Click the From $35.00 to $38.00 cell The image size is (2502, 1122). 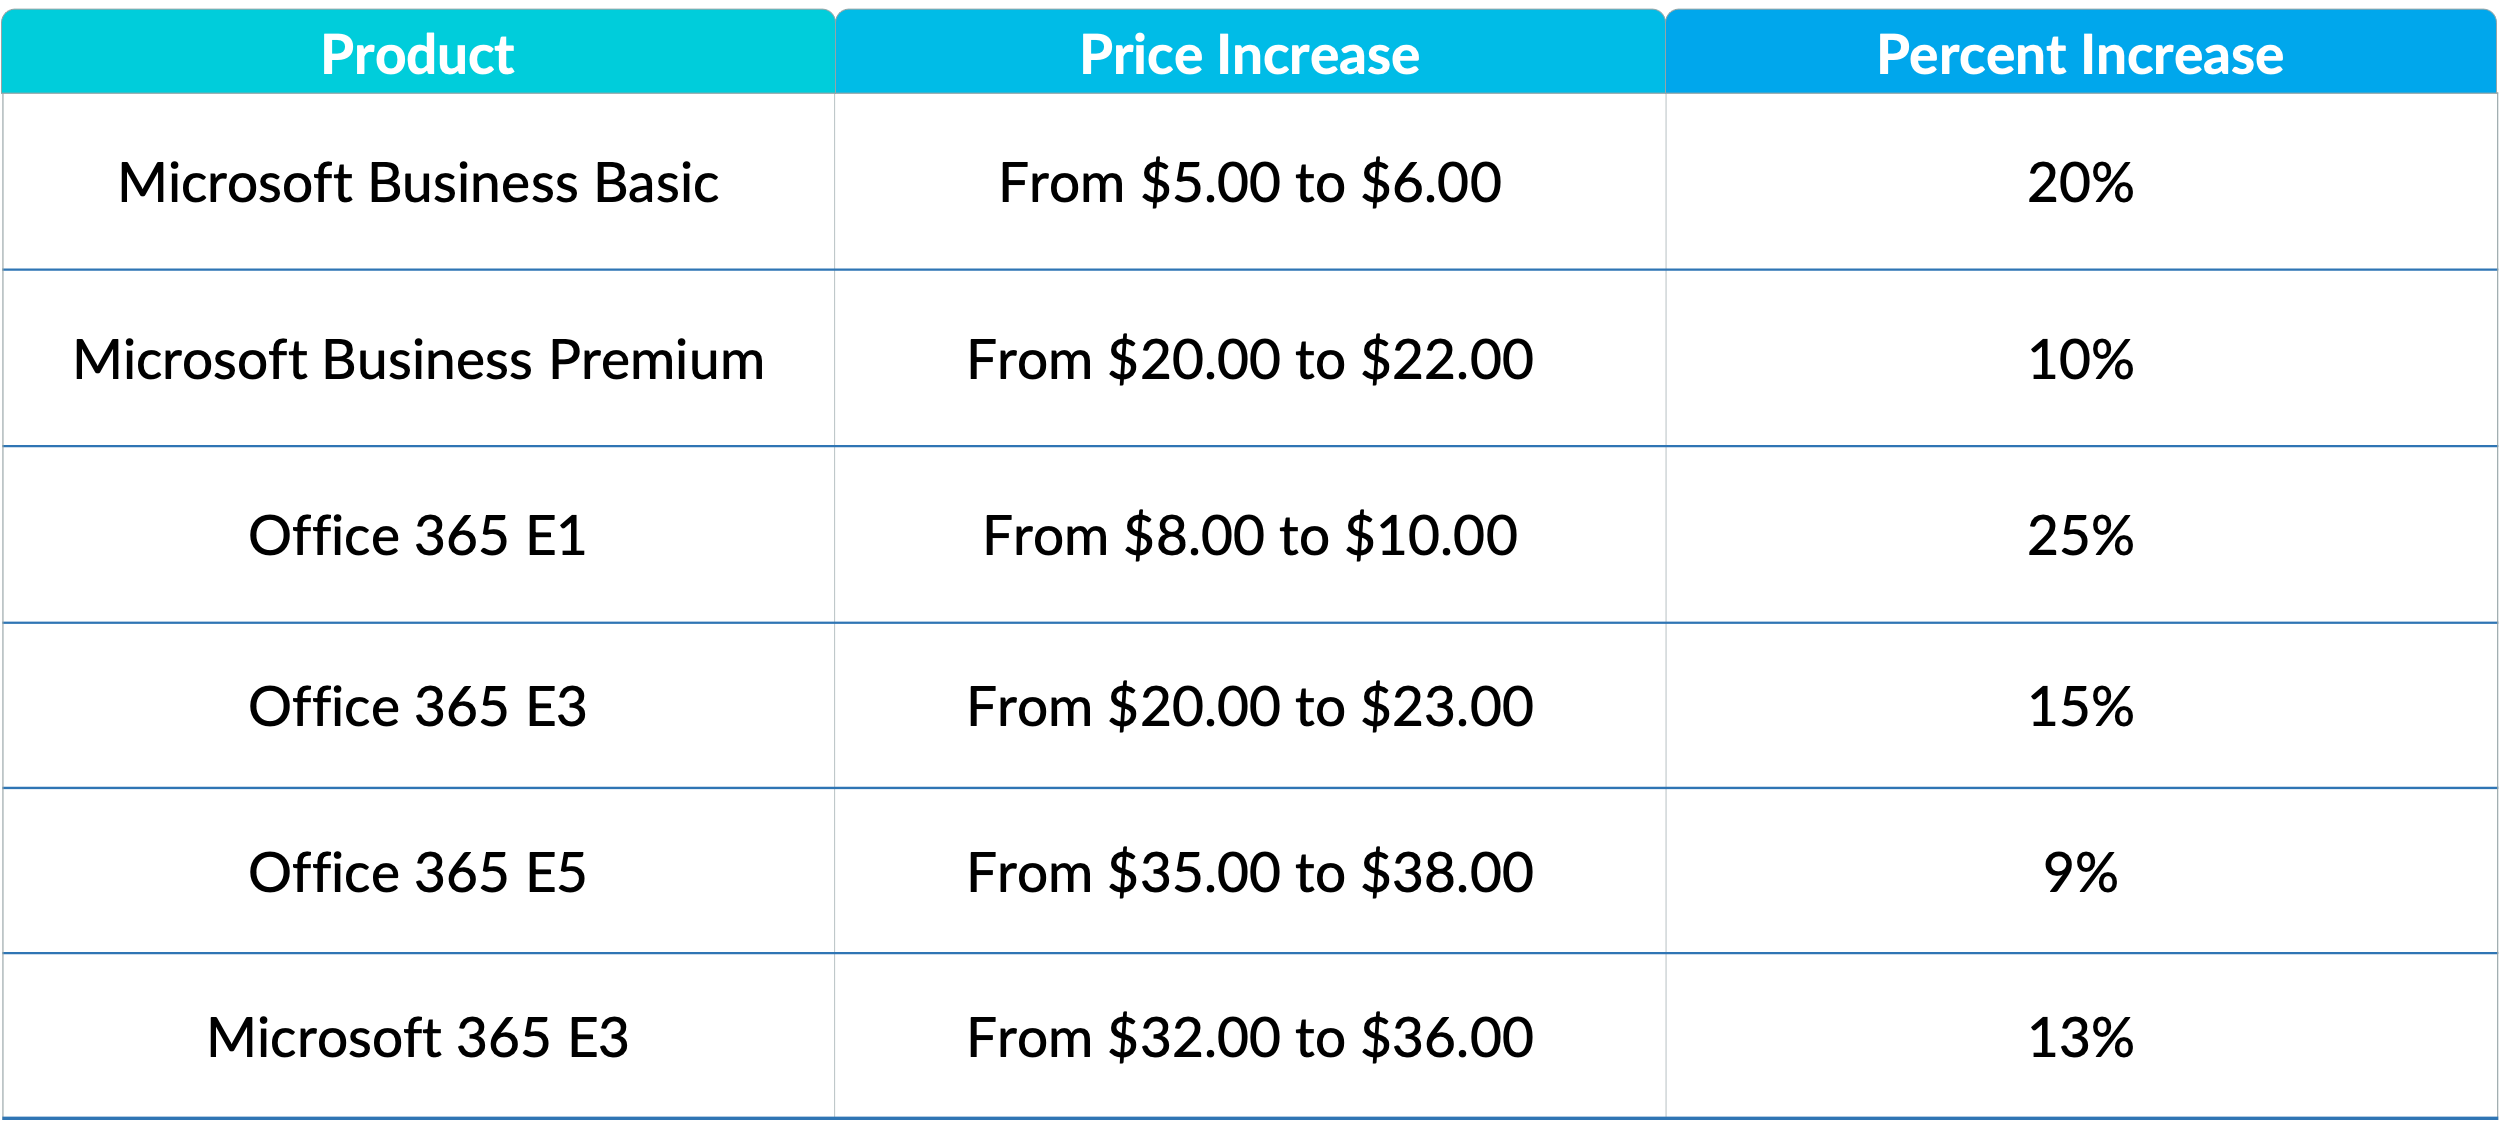click(x=1250, y=871)
